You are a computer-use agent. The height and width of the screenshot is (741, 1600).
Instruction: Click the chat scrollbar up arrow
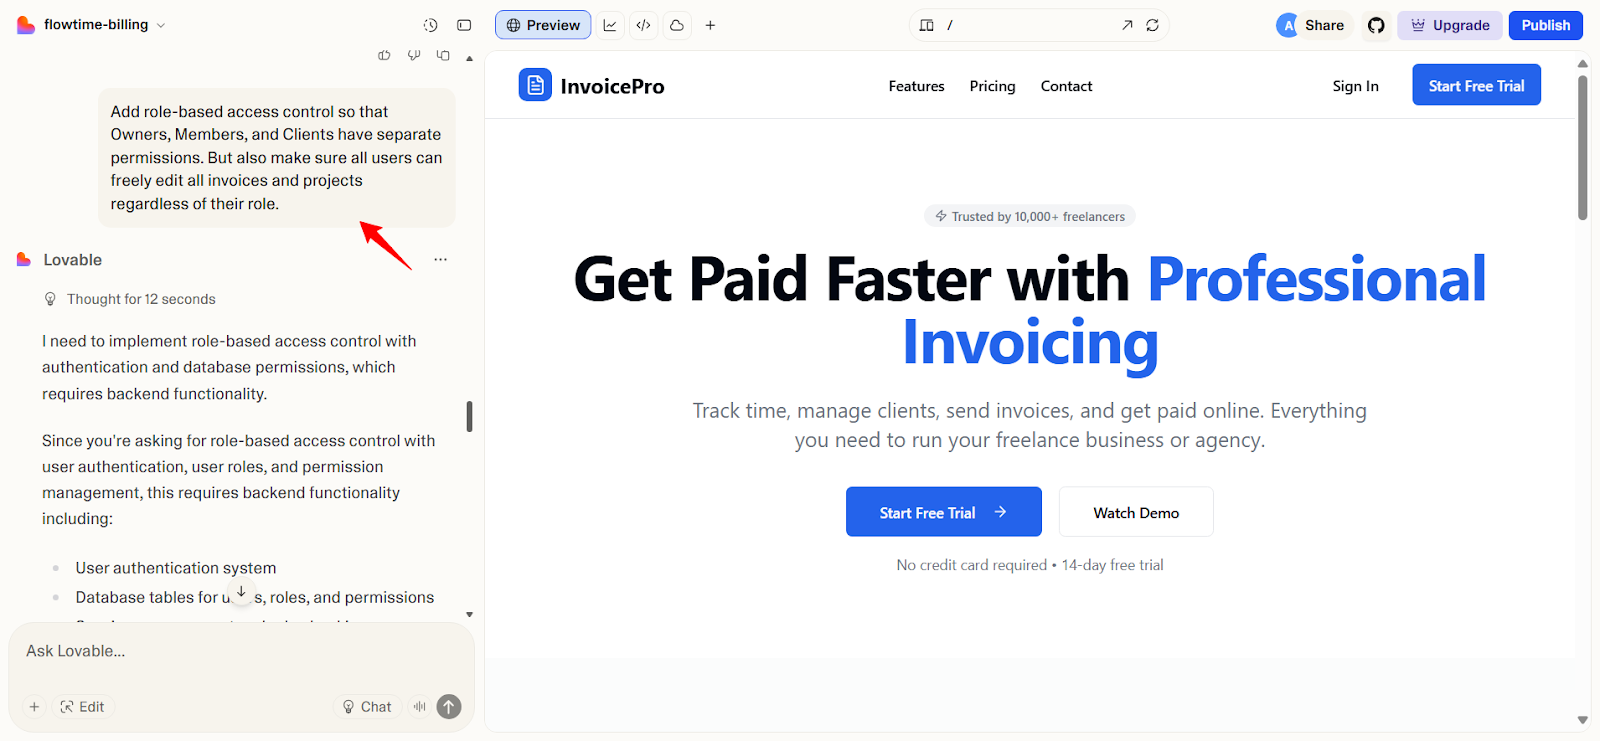pos(470,58)
